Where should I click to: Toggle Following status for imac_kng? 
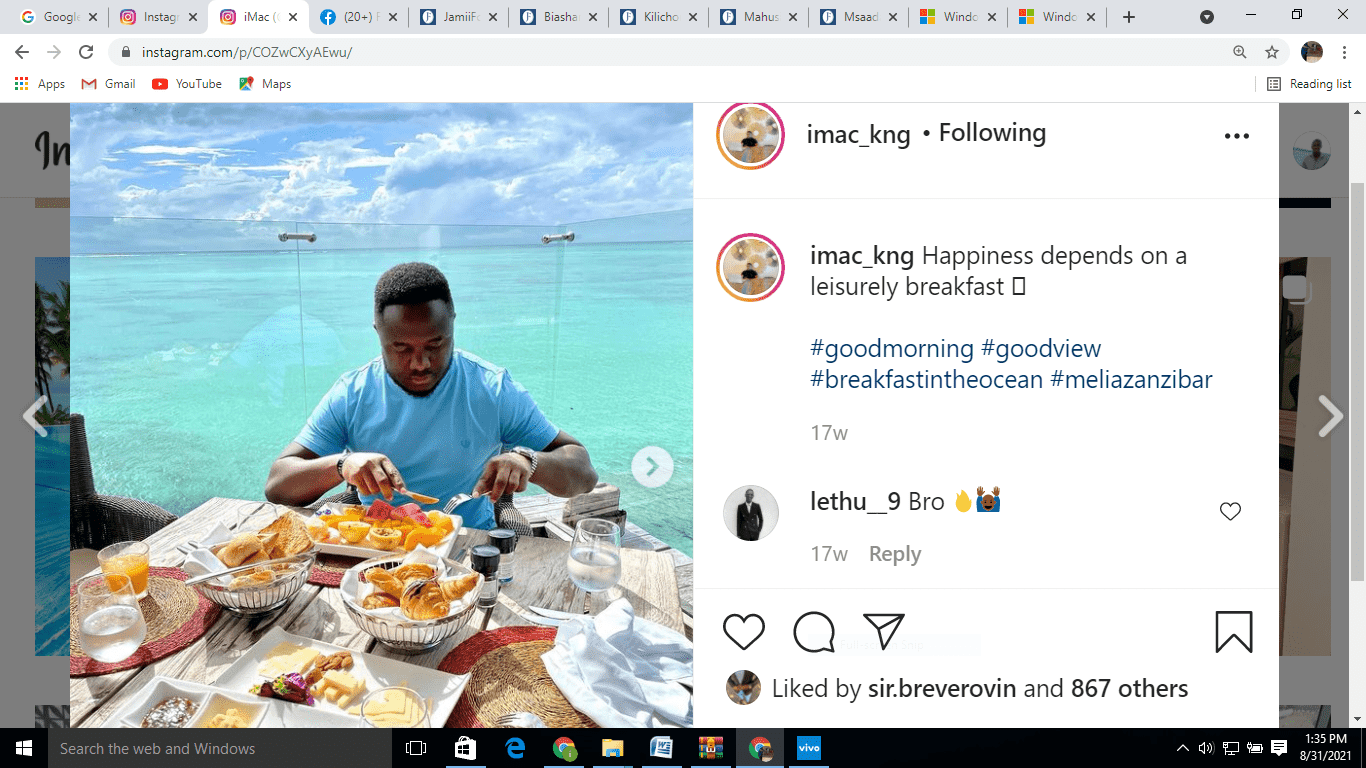click(x=992, y=133)
